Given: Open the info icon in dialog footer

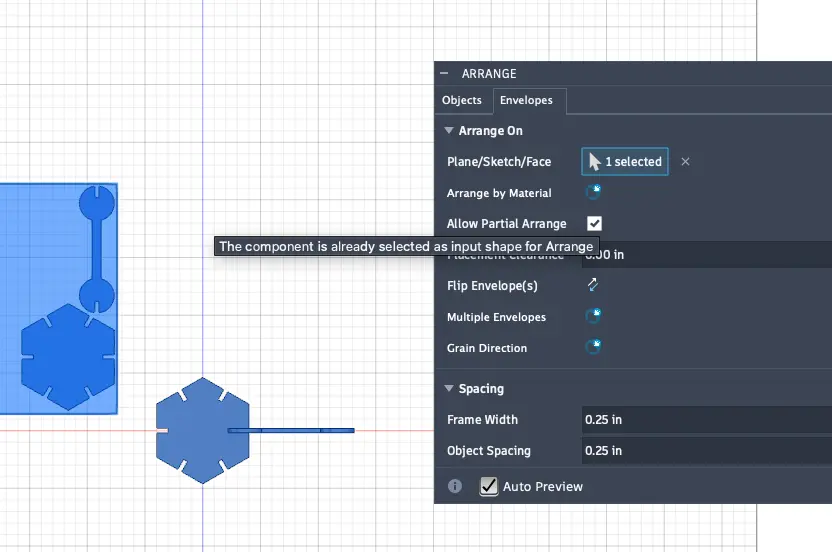Looking at the screenshot, I should pos(455,486).
